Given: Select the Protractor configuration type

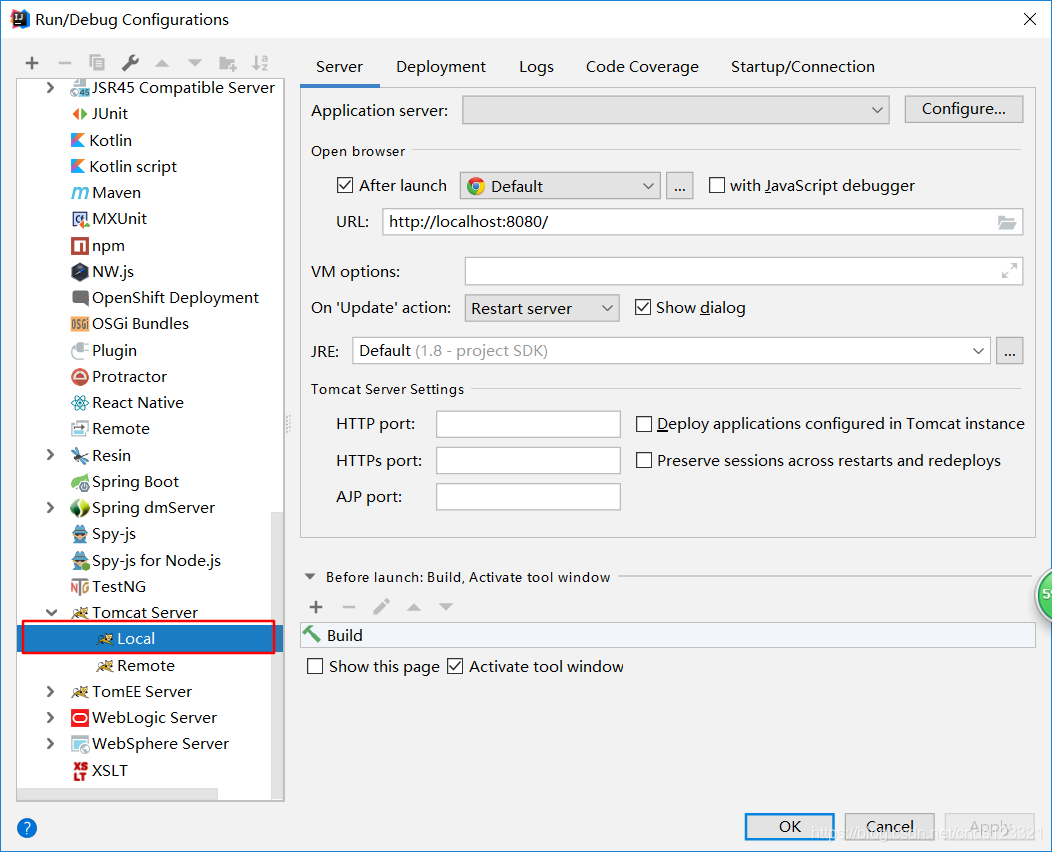Looking at the screenshot, I should click(119, 376).
